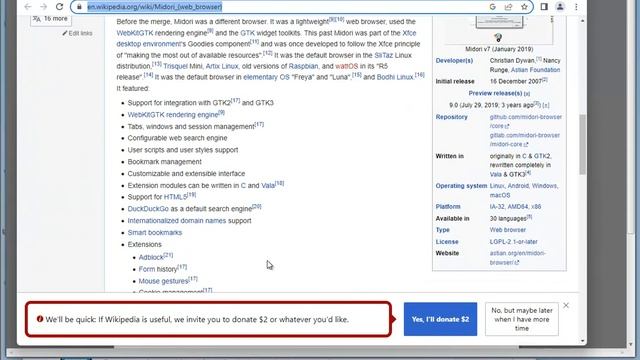Open the red wattOS link

tap(347, 66)
